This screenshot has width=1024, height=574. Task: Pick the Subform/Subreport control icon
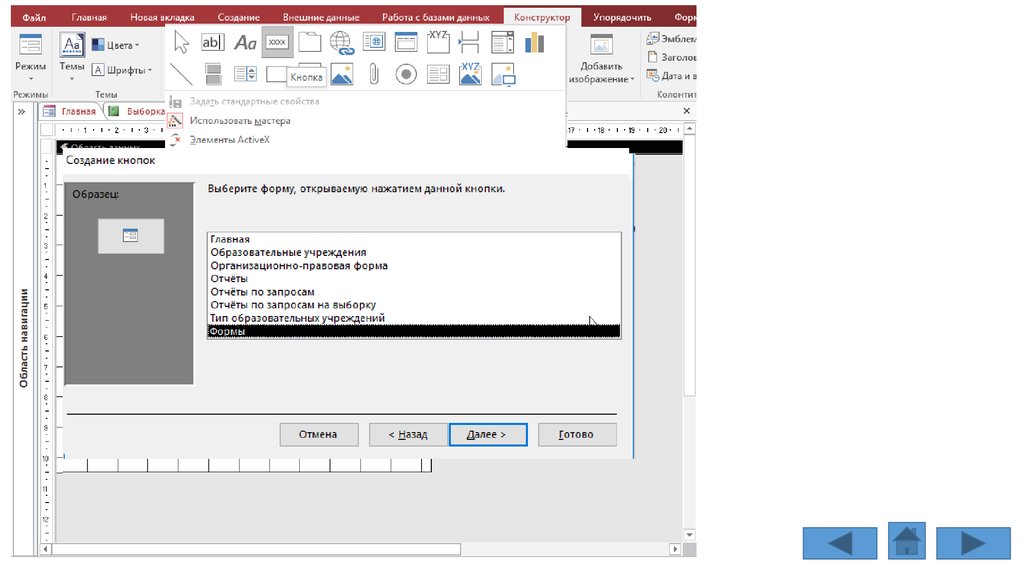pyautogui.click(x=438, y=74)
